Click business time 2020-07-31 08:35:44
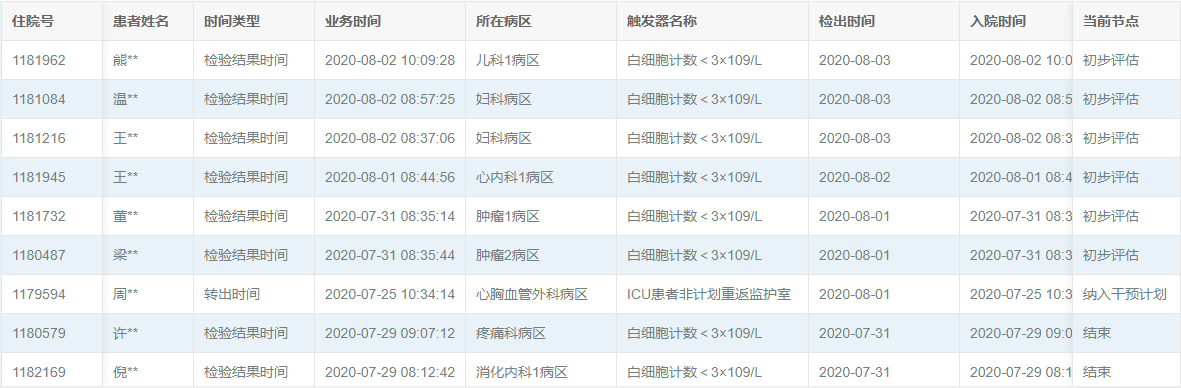This screenshot has height=388, width=1181. (389, 255)
